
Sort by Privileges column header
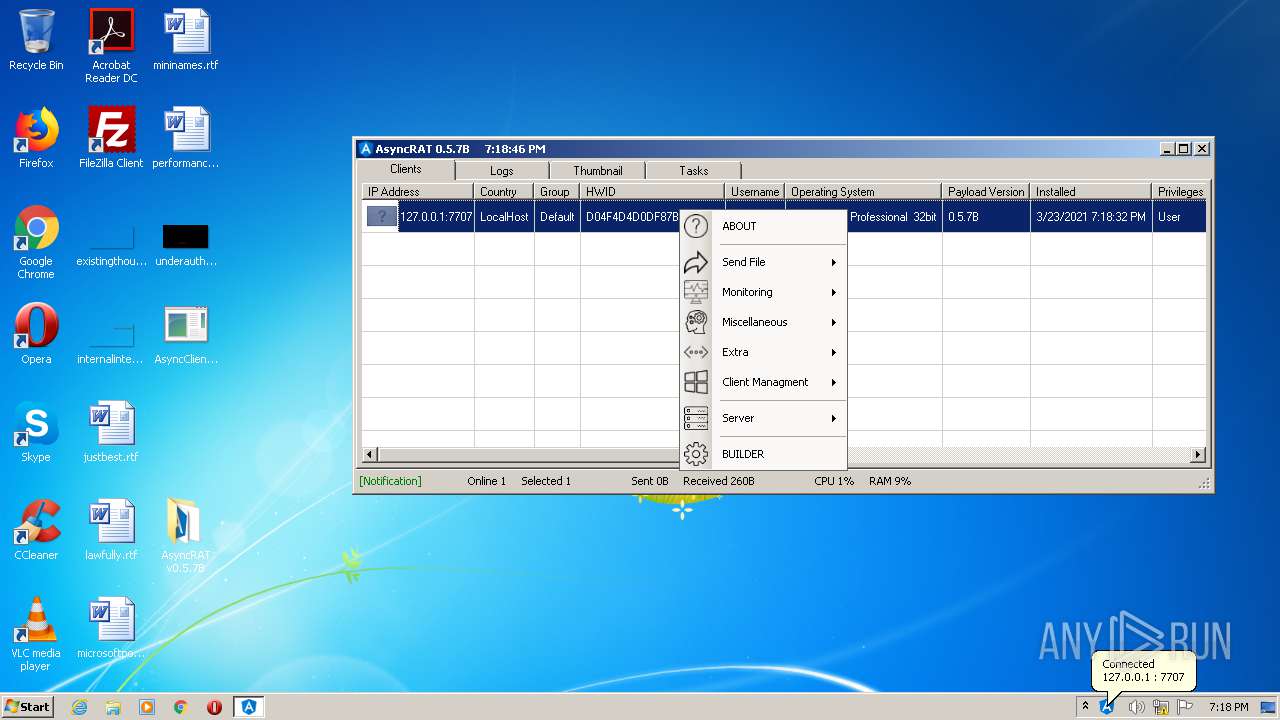pyautogui.click(x=1179, y=192)
